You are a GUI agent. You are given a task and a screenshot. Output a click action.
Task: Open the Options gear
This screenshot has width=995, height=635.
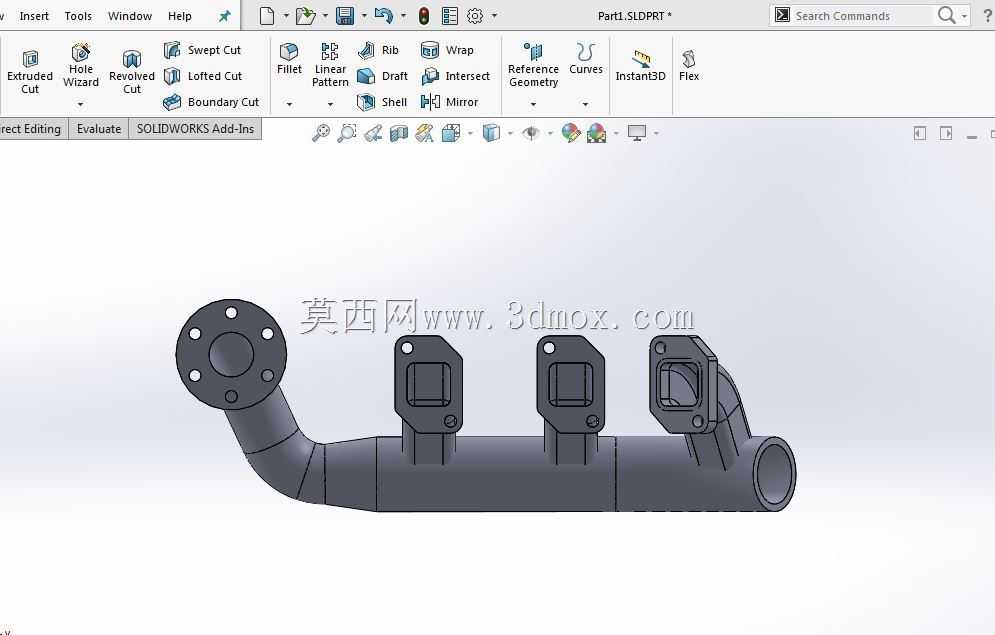[475, 16]
